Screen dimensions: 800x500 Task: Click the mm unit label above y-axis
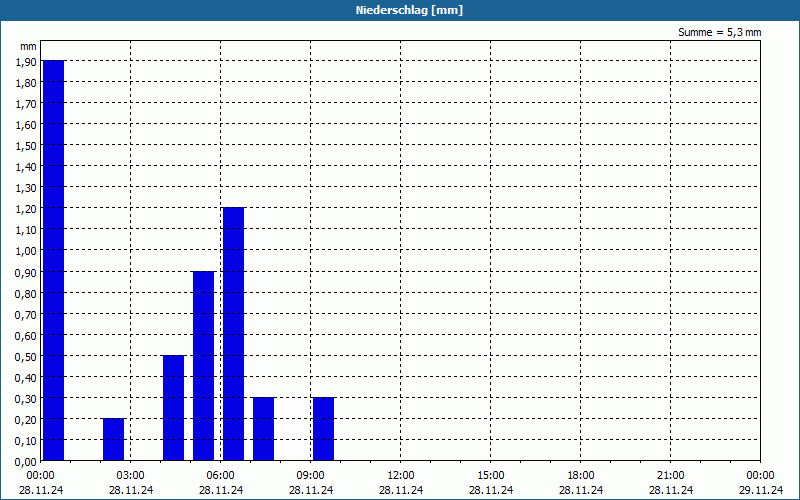tap(28, 46)
